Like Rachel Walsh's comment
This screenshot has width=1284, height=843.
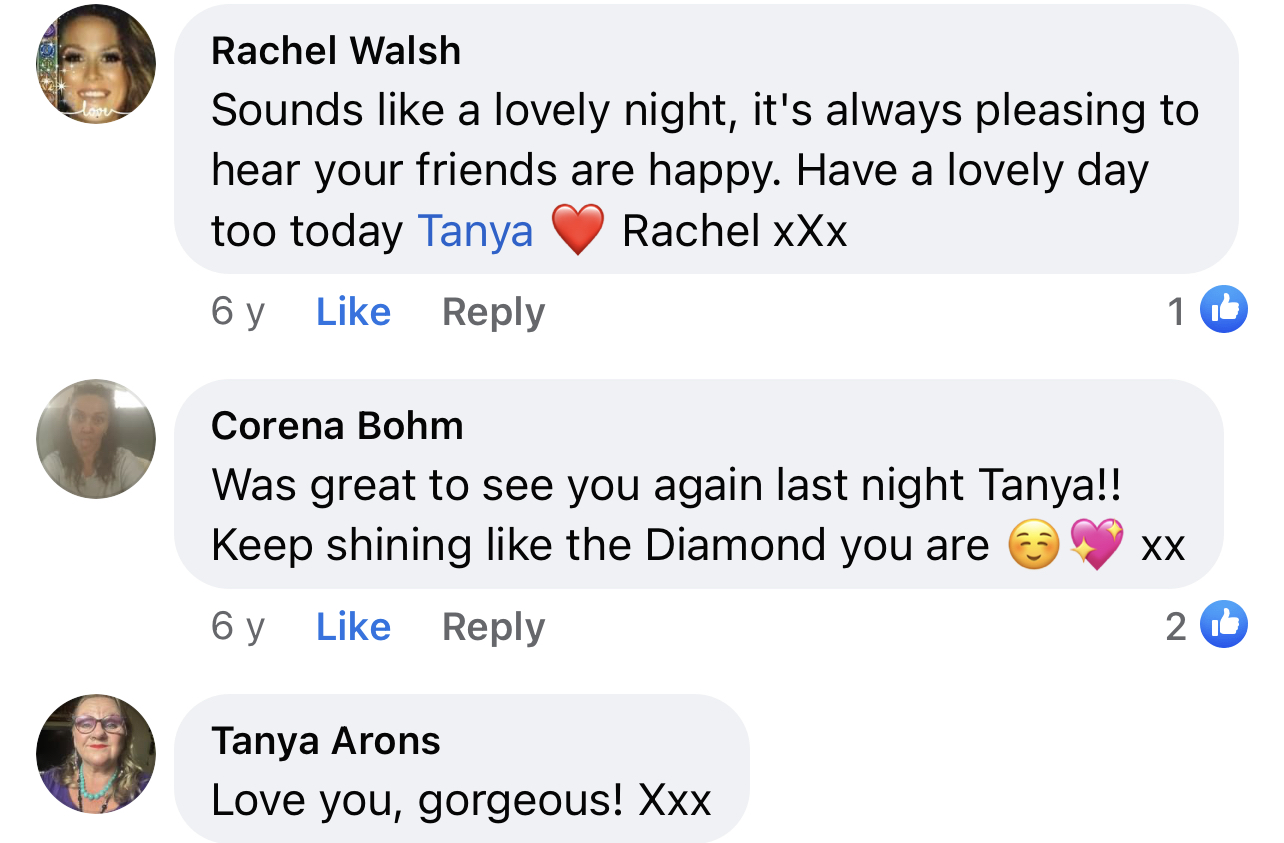click(353, 312)
